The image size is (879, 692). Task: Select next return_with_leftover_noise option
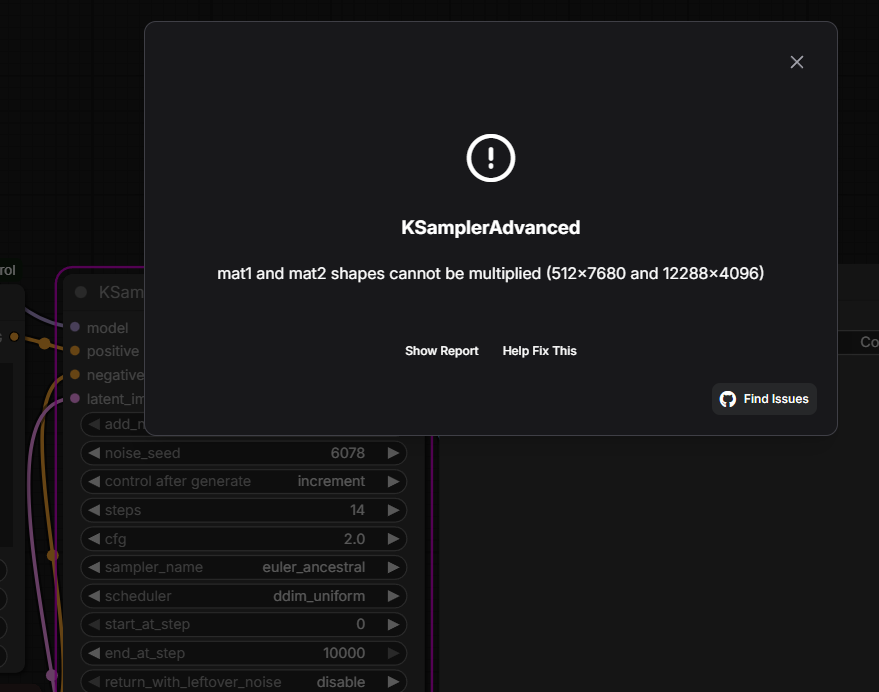pos(393,682)
